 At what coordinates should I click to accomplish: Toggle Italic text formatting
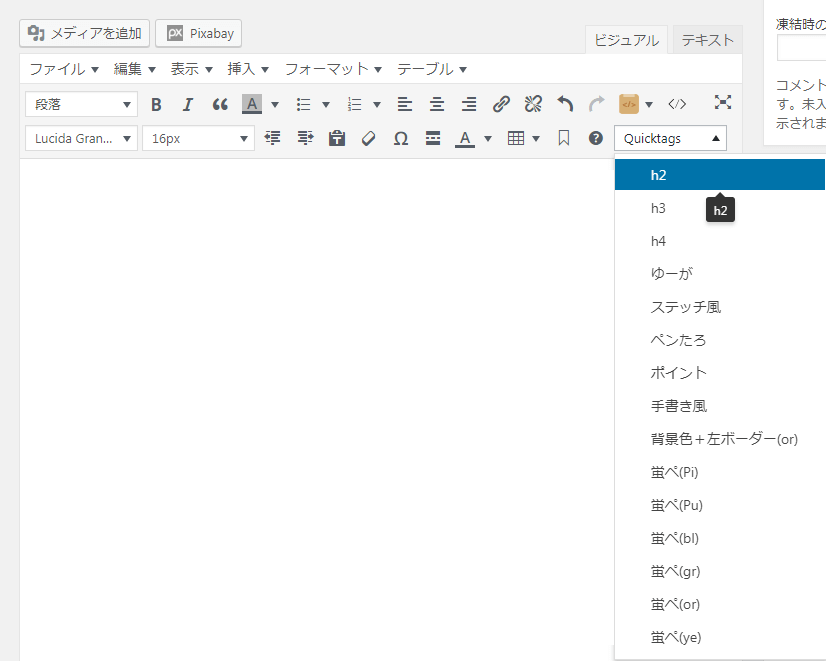tap(188, 104)
